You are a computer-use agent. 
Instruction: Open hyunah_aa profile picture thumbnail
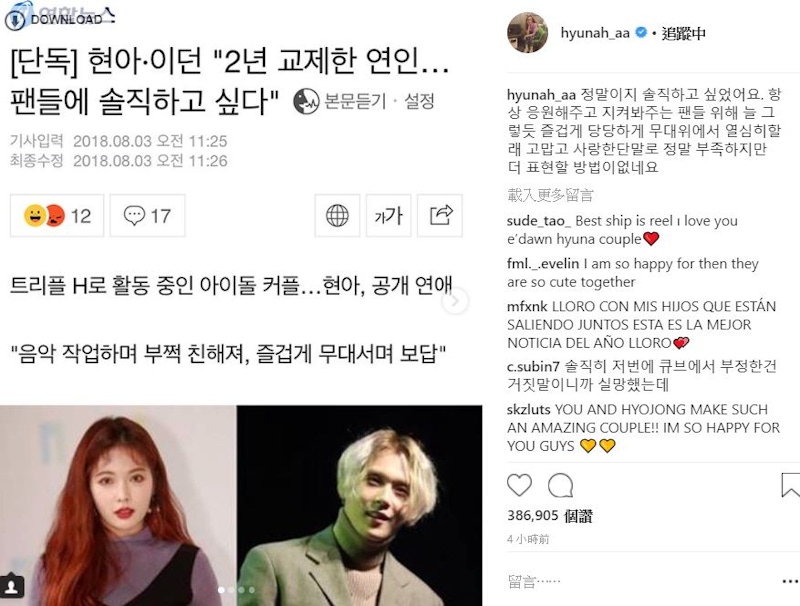coord(528,33)
